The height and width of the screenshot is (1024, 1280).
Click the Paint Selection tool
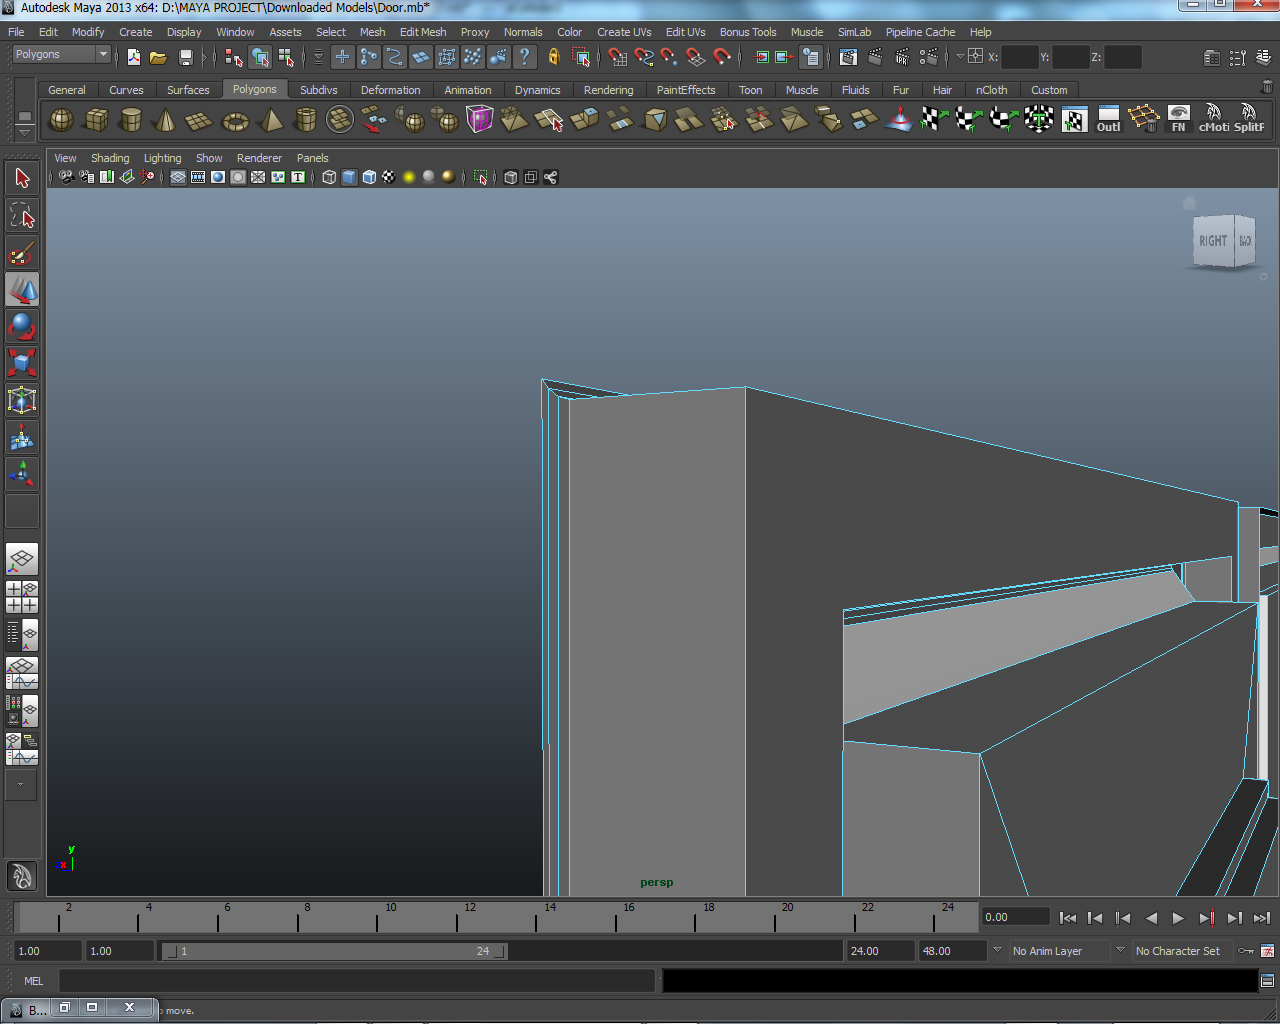(x=22, y=253)
